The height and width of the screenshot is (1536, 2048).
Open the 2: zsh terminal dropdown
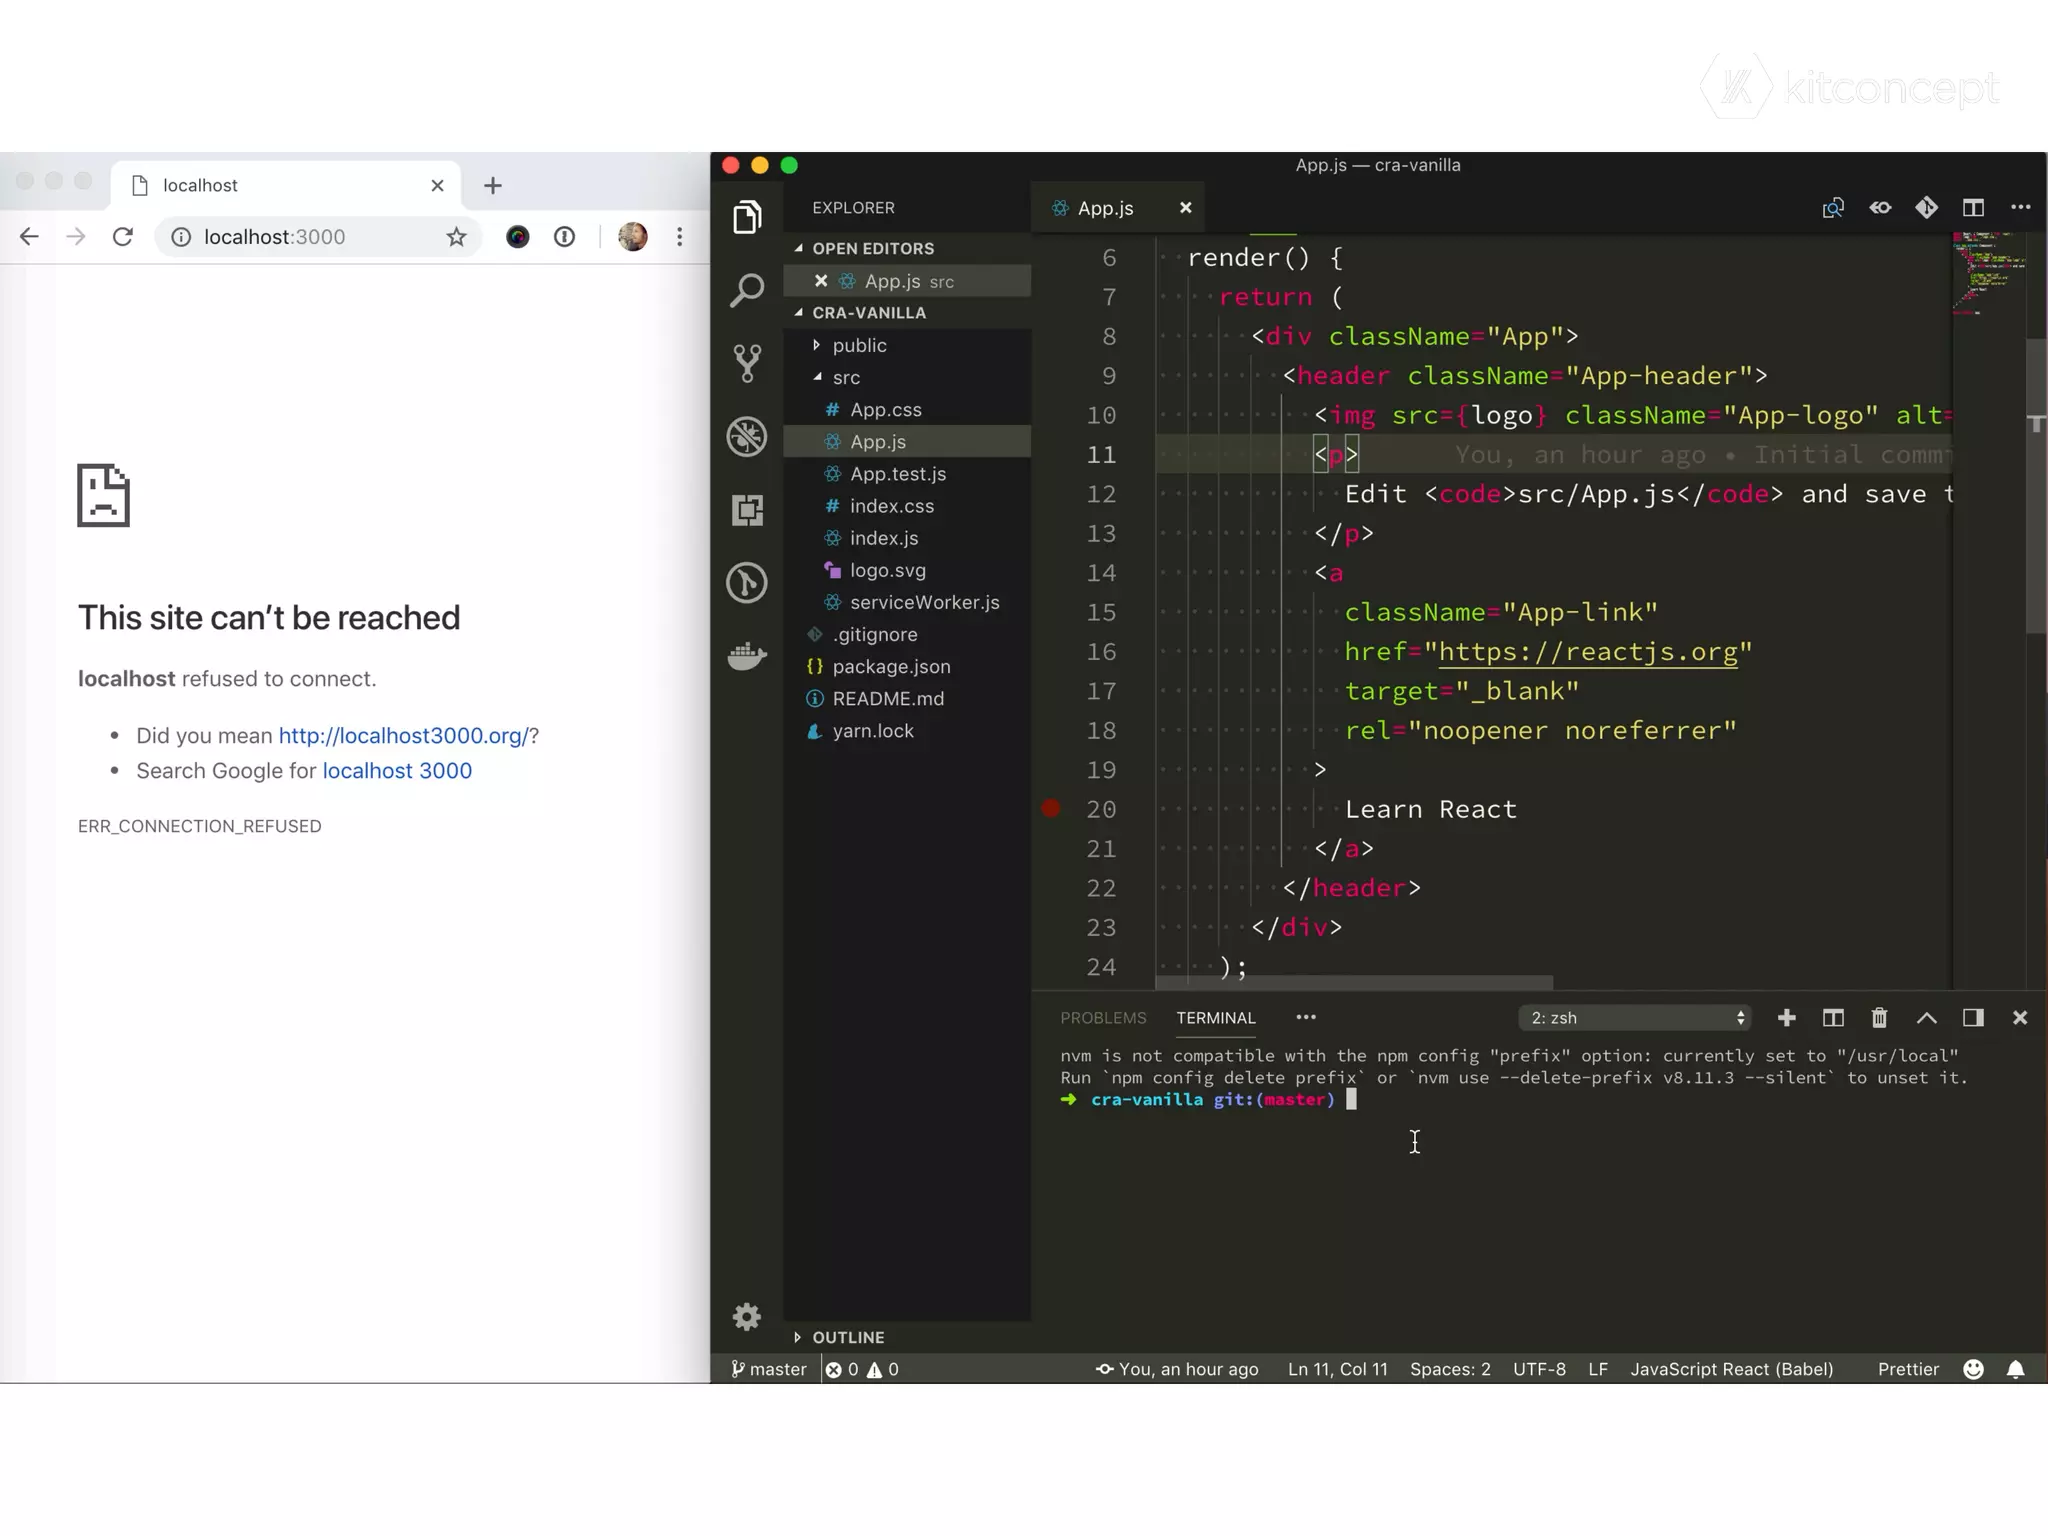pos(1636,1018)
